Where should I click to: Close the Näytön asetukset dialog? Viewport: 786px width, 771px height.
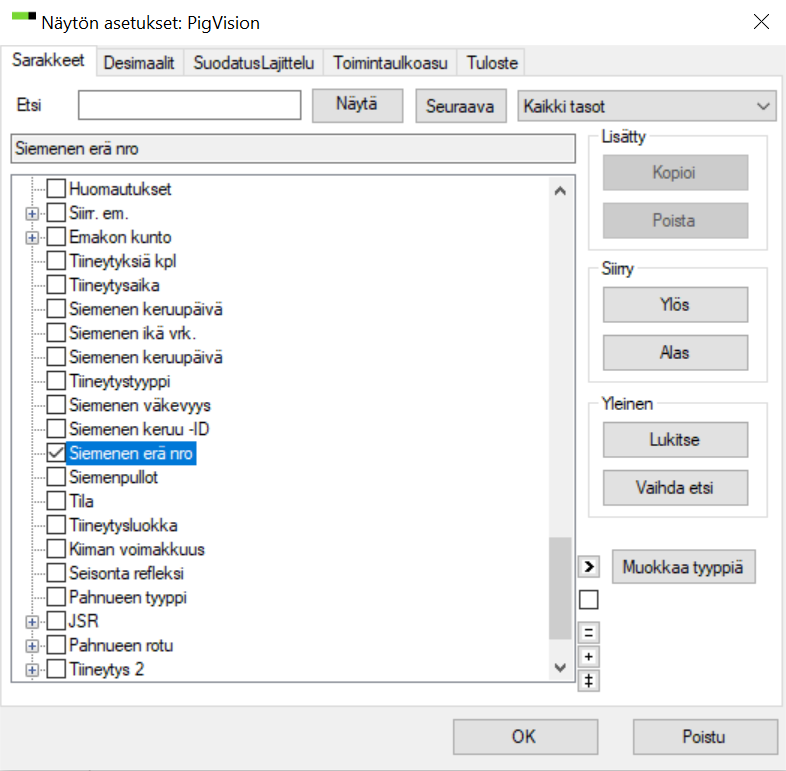(761, 22)
